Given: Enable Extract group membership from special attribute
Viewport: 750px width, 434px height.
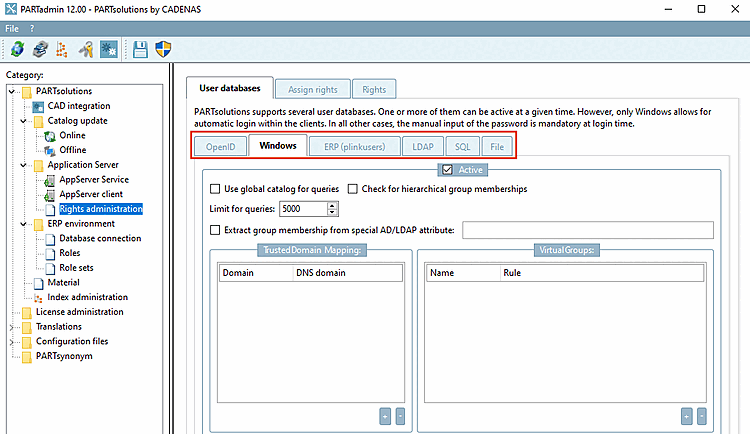Looking at the screenshot, I should (215, 230).
